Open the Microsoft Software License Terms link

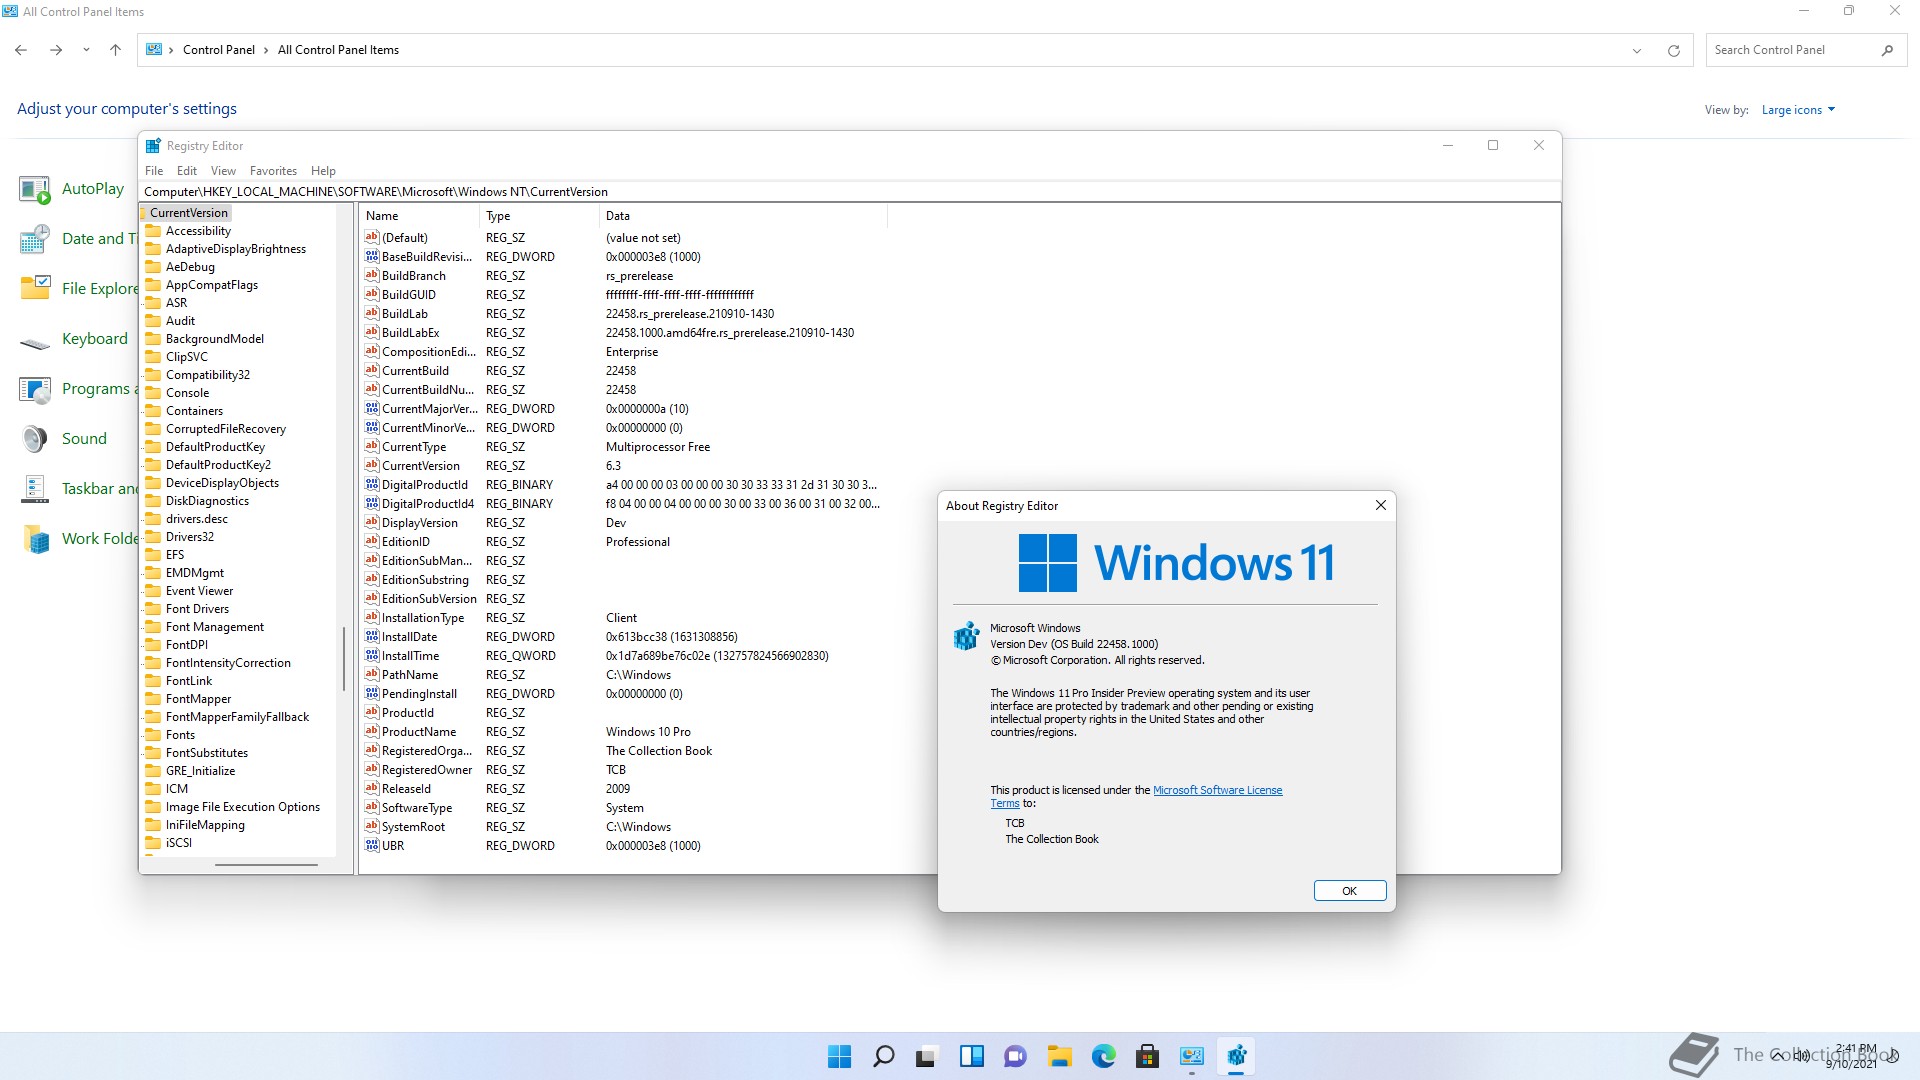point(1217,790)
